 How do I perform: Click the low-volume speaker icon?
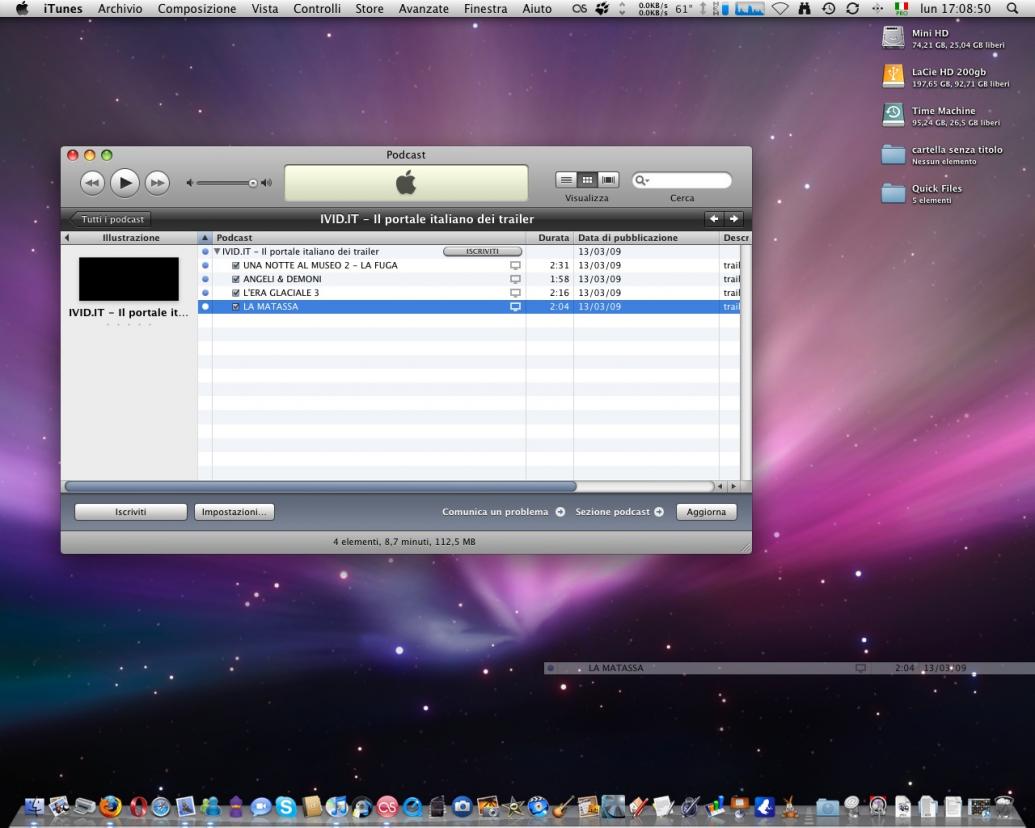tap(189, 183)
